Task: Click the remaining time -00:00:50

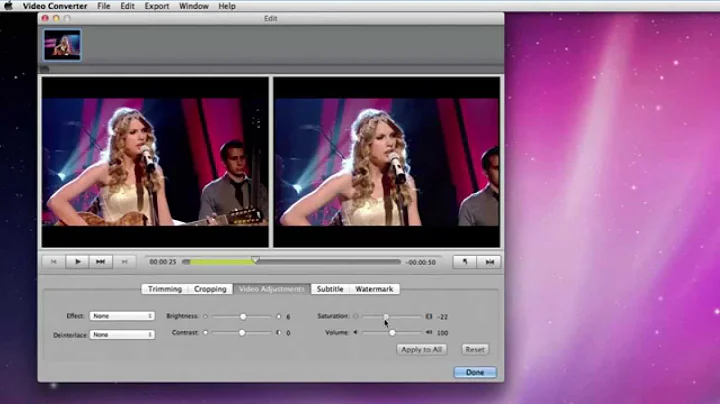Action: (x=421, y=263)
